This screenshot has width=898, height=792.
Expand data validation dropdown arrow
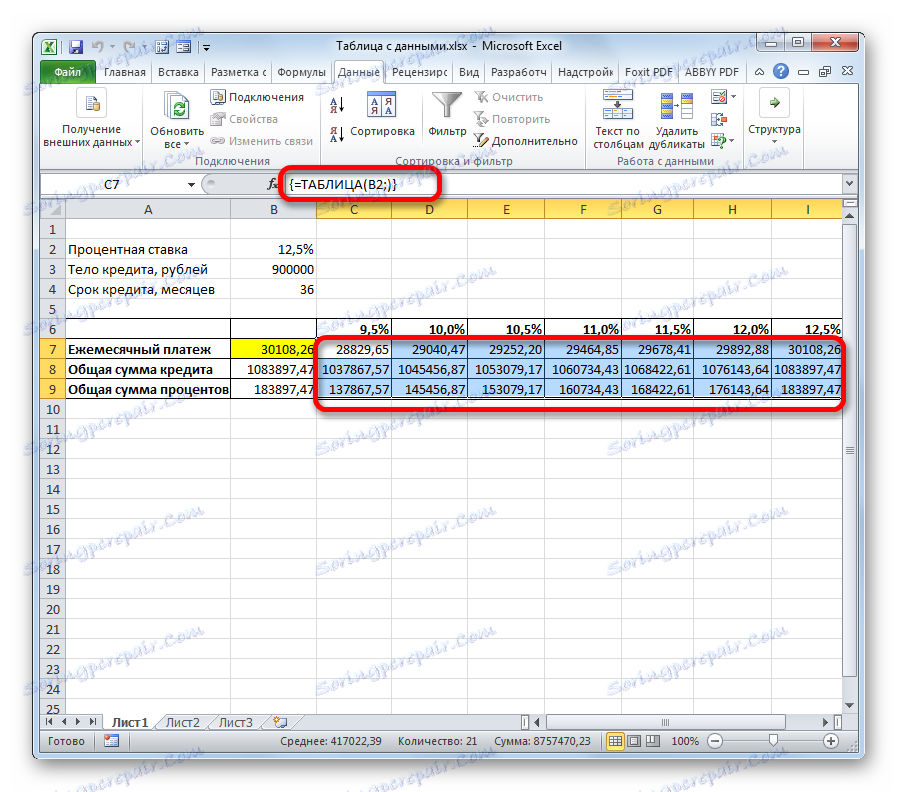tap(733, 97)
